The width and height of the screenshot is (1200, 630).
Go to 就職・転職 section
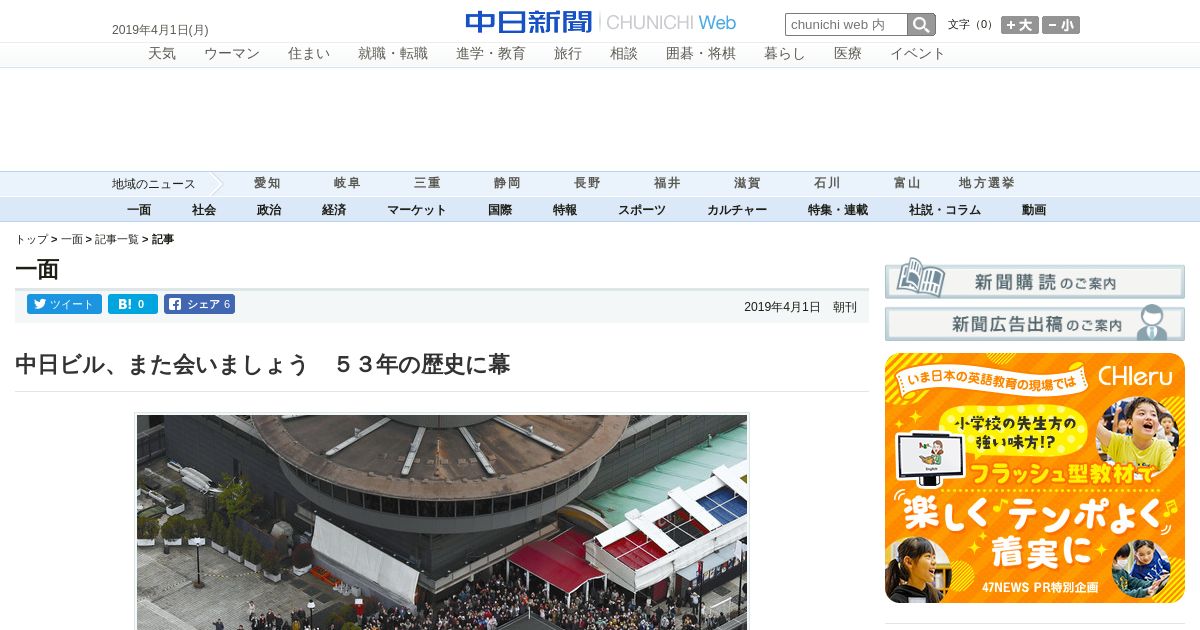point(393,54)
